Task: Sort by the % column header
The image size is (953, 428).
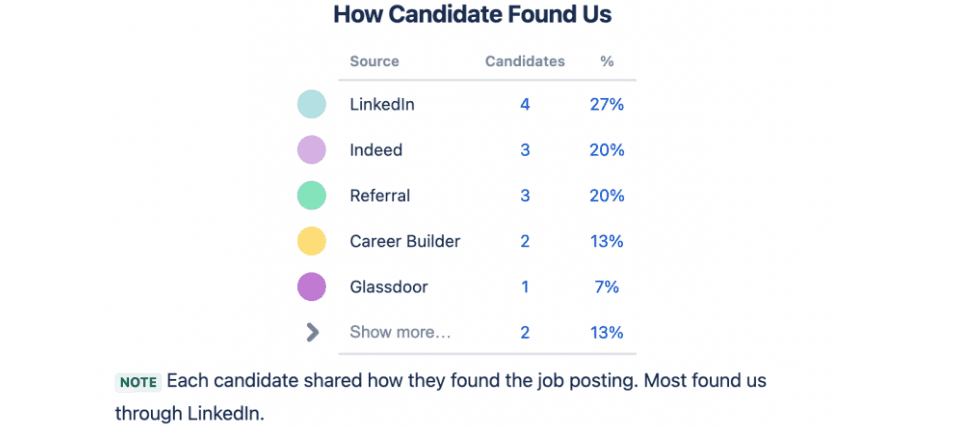Action: (x=607, y=61)
